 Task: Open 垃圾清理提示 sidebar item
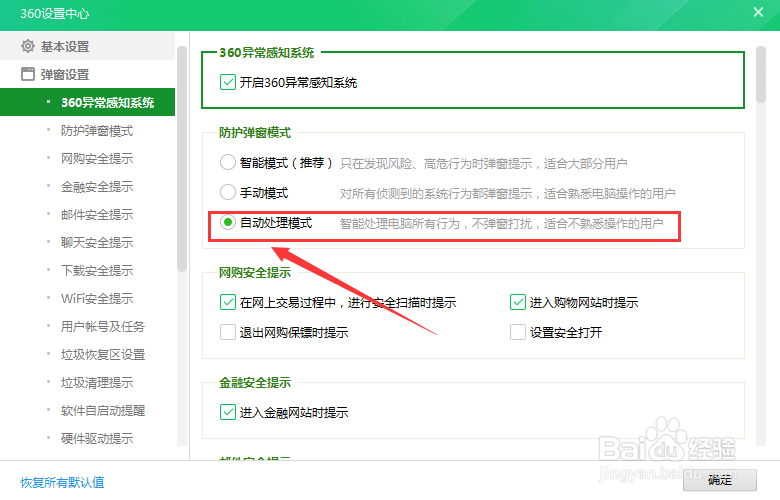97,383
